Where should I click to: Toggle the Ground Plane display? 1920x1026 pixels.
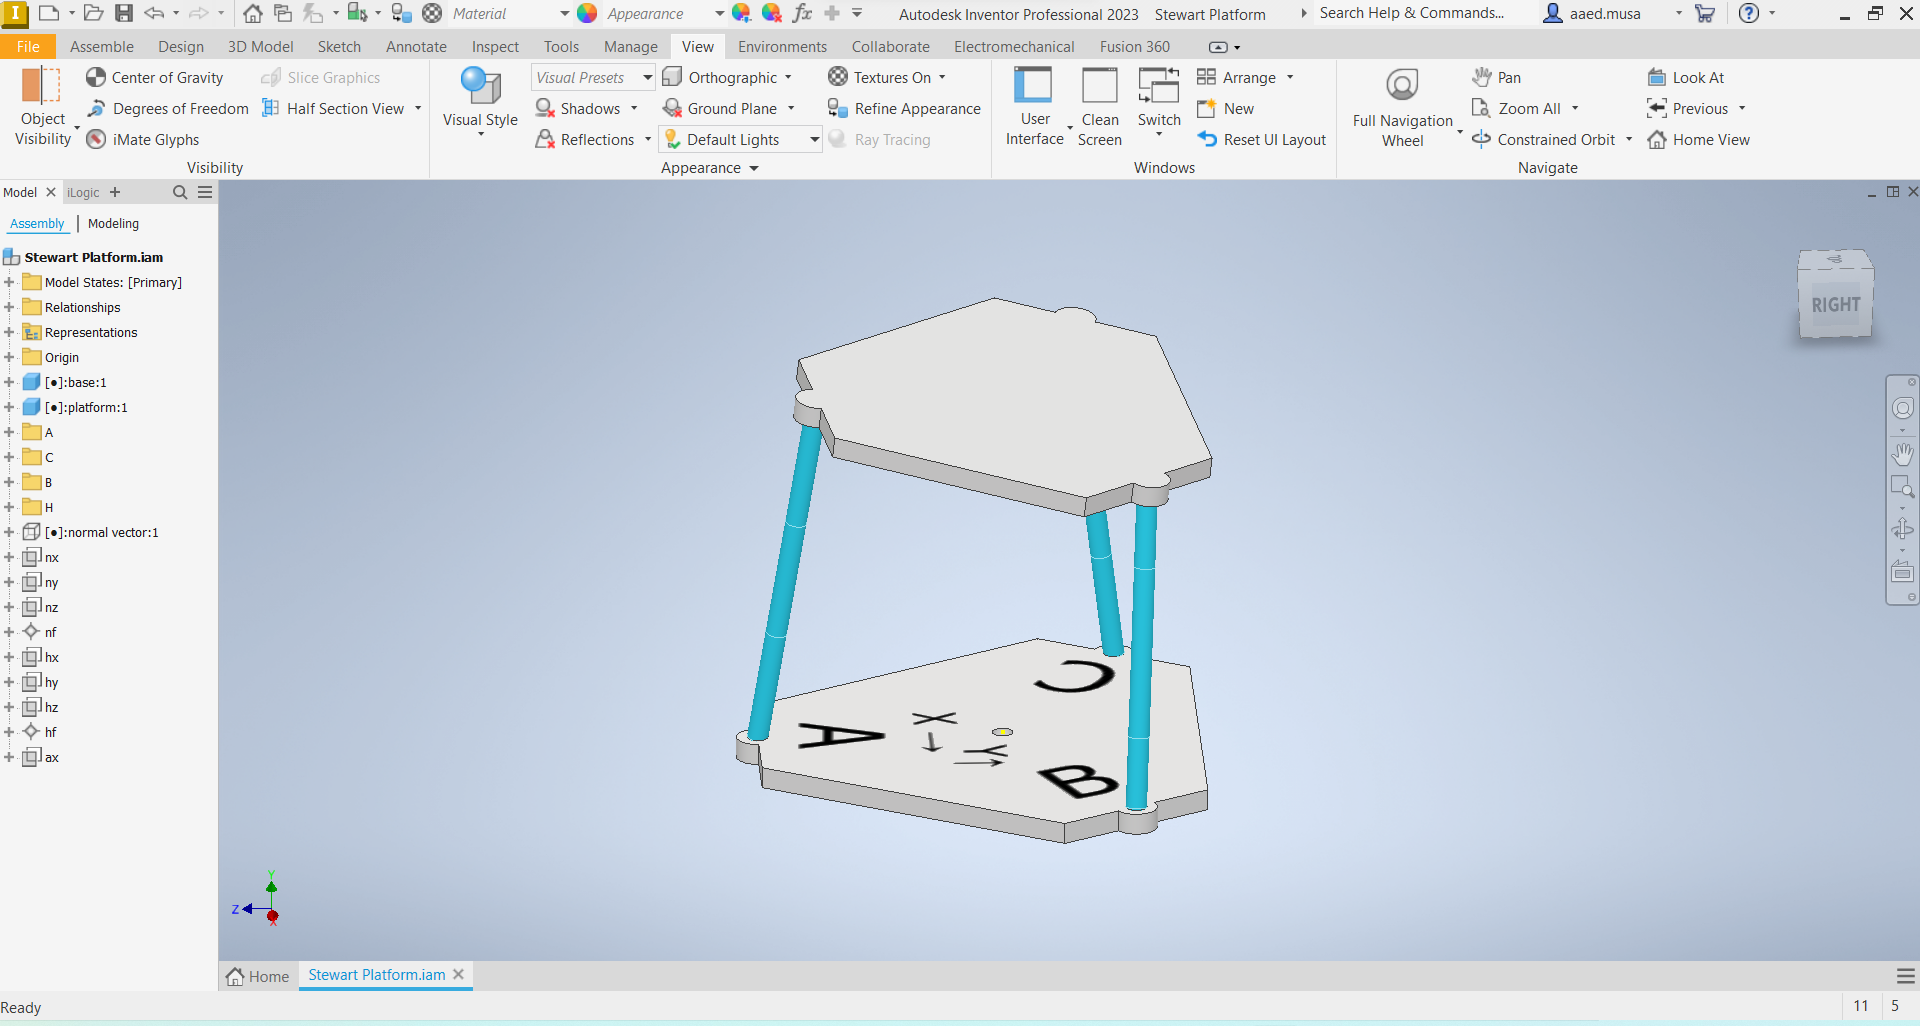(x=730, y=108)
